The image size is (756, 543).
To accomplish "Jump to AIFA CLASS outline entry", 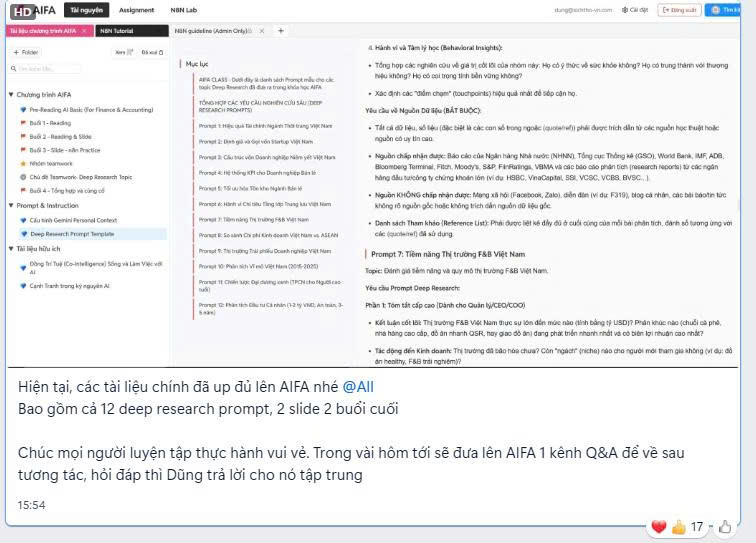I will pyautogui.click(x=267, y=83).
